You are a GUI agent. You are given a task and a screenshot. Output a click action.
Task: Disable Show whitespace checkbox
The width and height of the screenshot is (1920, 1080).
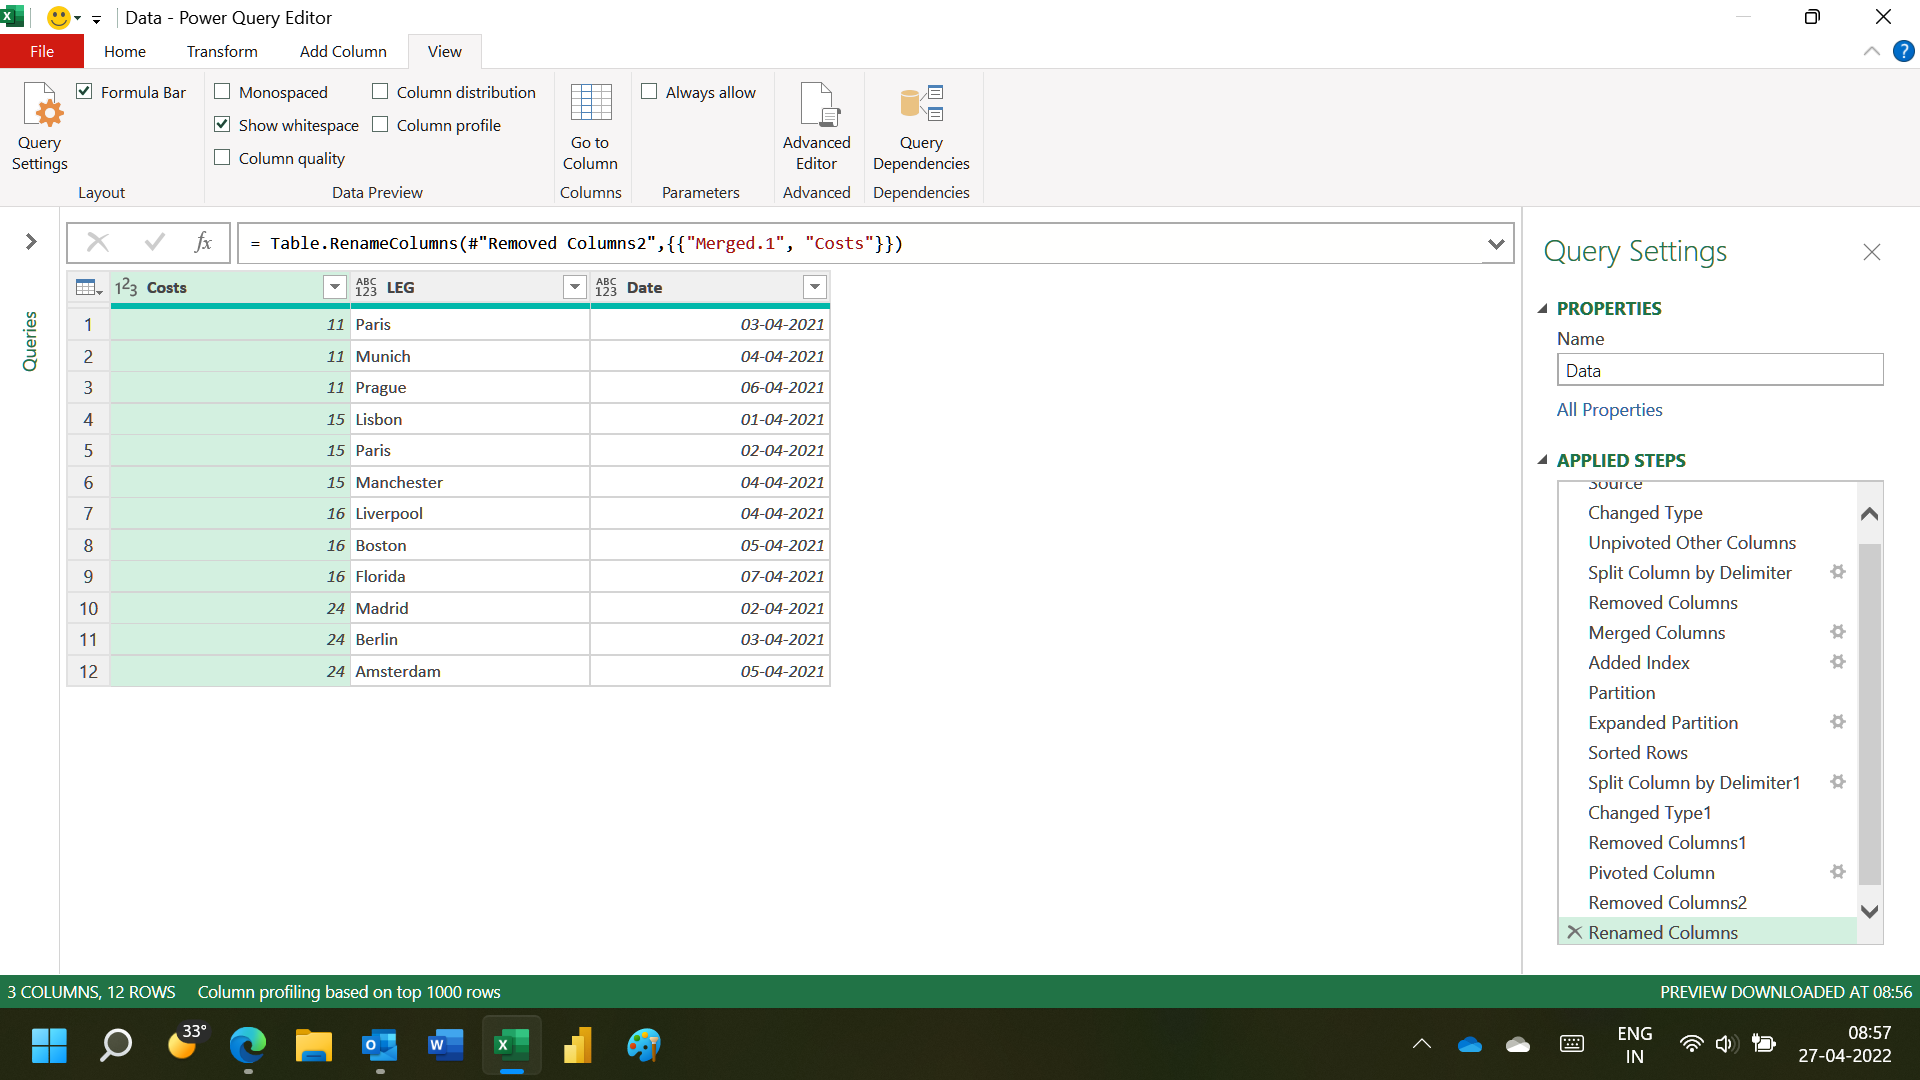coord(223,124)
